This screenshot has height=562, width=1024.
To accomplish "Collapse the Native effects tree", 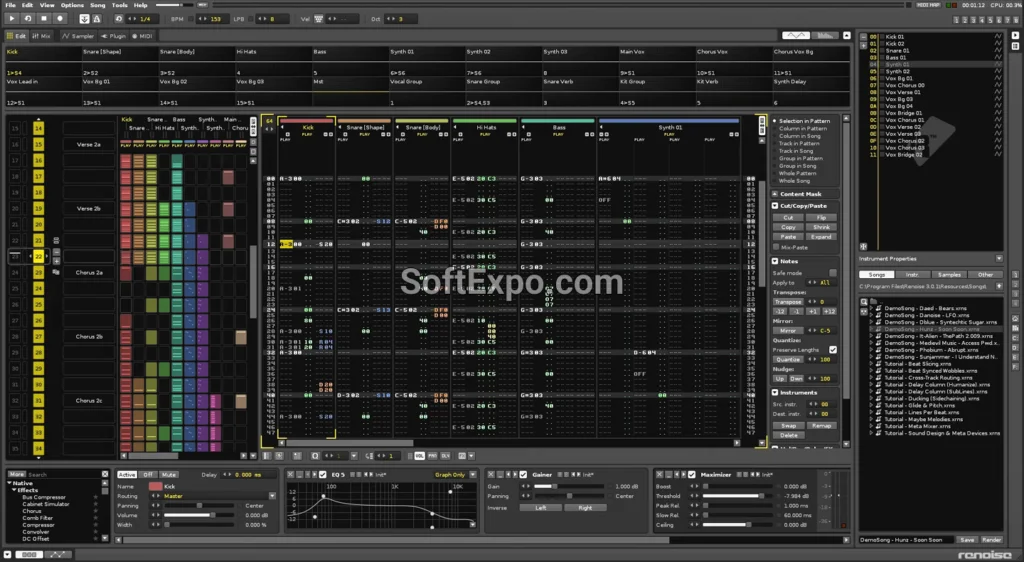I will point(10,483).
